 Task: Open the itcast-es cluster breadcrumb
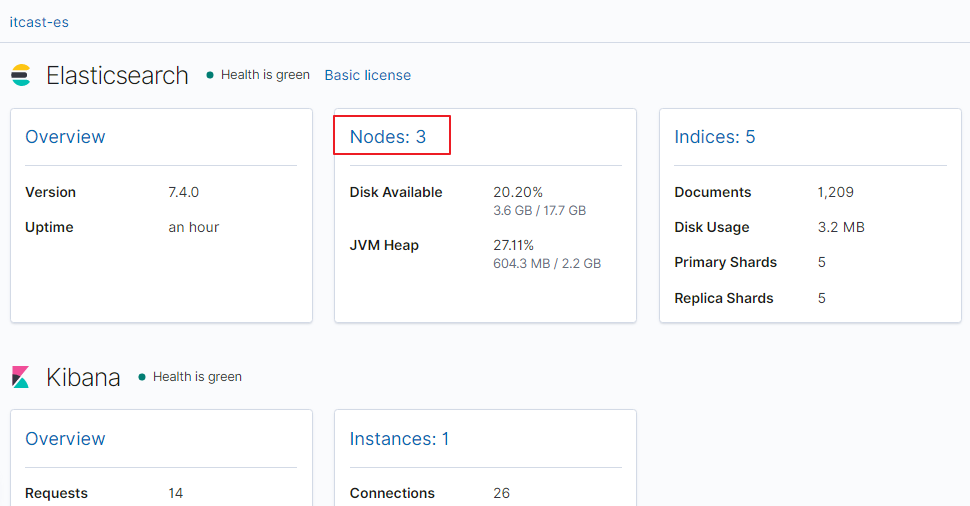[x=39, y=22]
